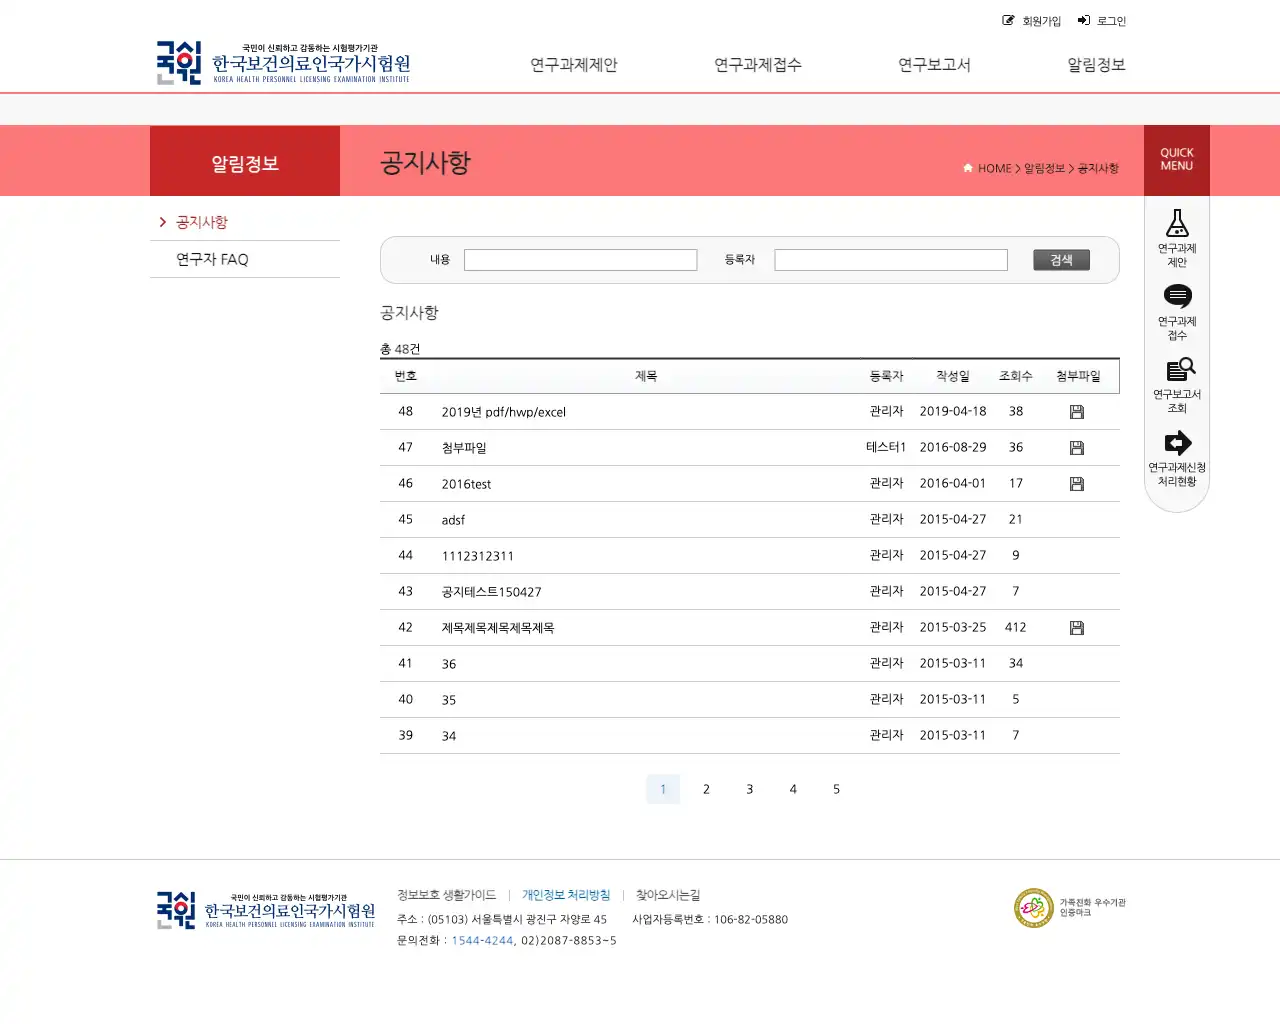The height and width of the screenshot is (1024, 1280).
Task: Click phone number 1544-4244 in footer
Action: pos(482,941)
